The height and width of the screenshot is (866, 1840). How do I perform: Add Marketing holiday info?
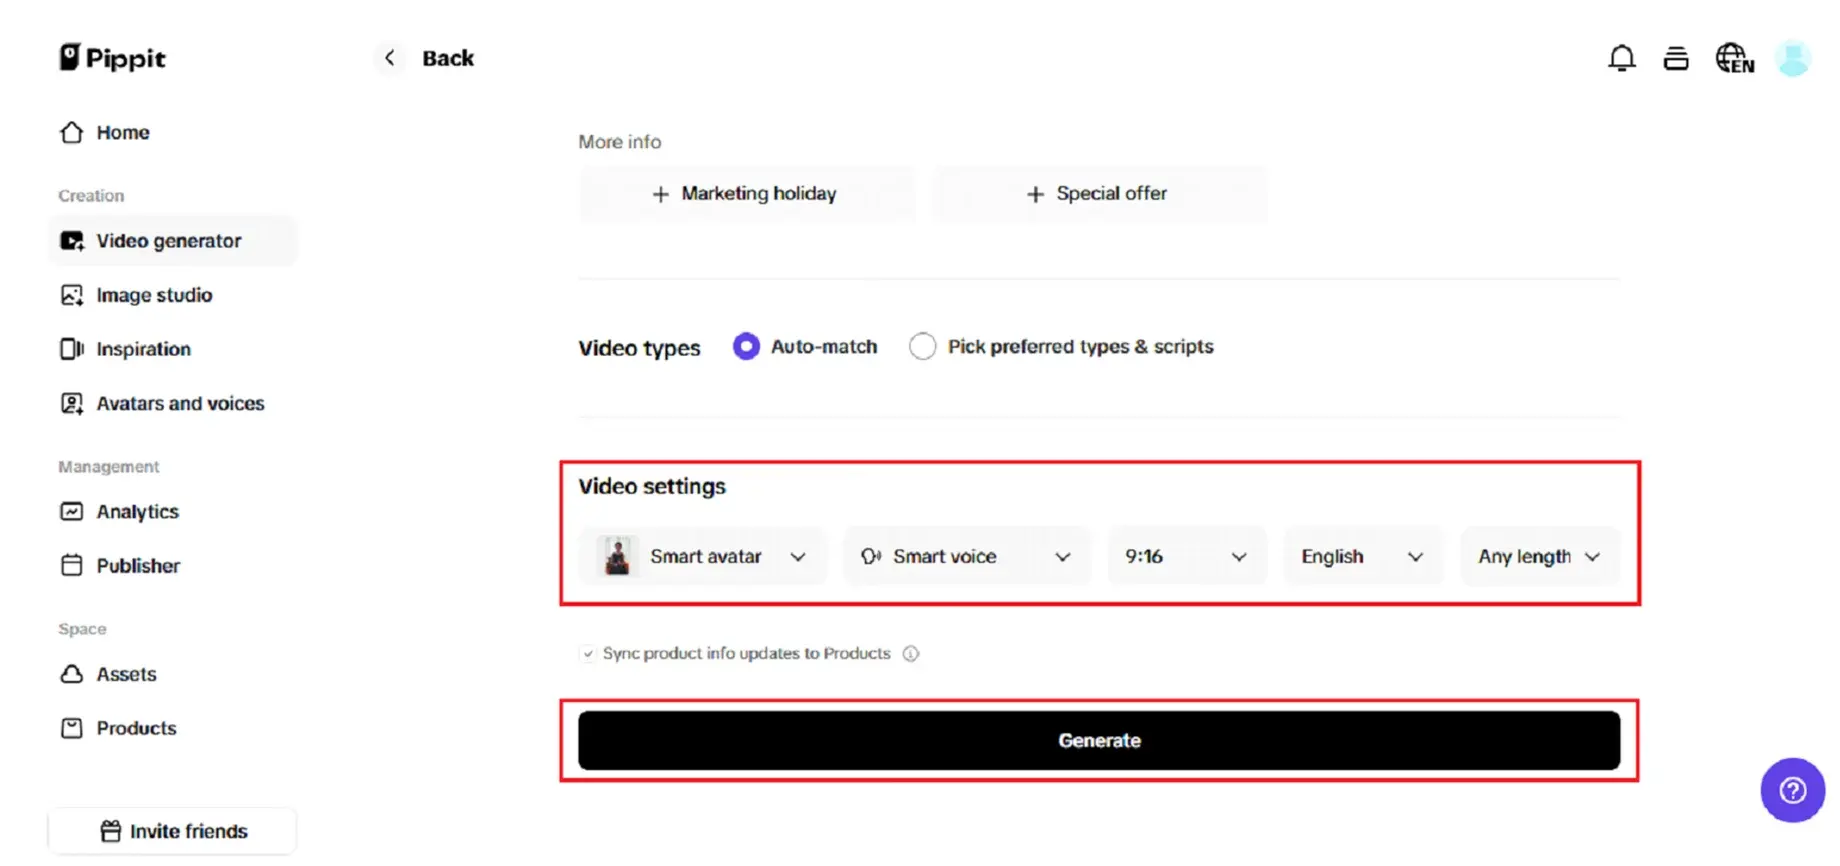746,194
